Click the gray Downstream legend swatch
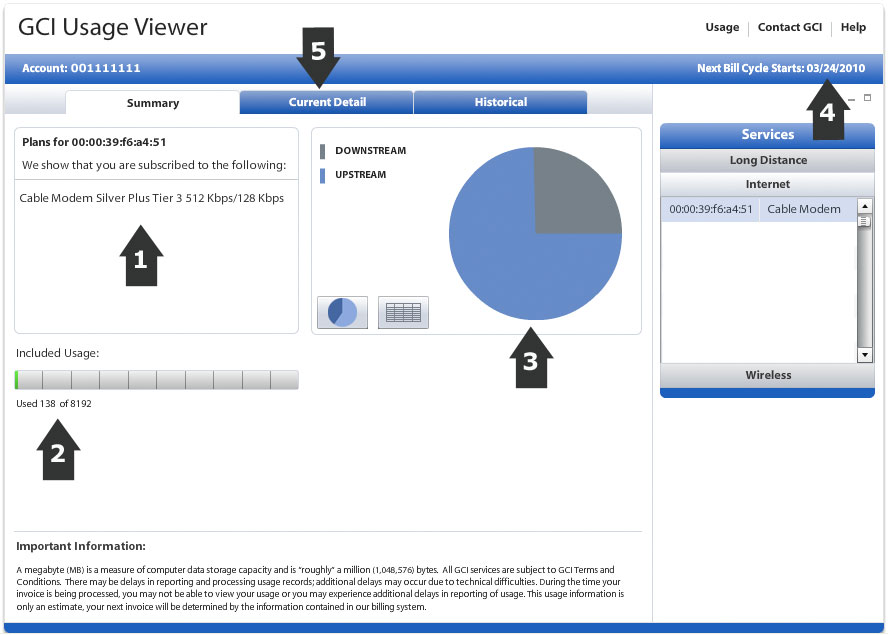888x635 pixels. pyautogui.click(x=322, y=151)
